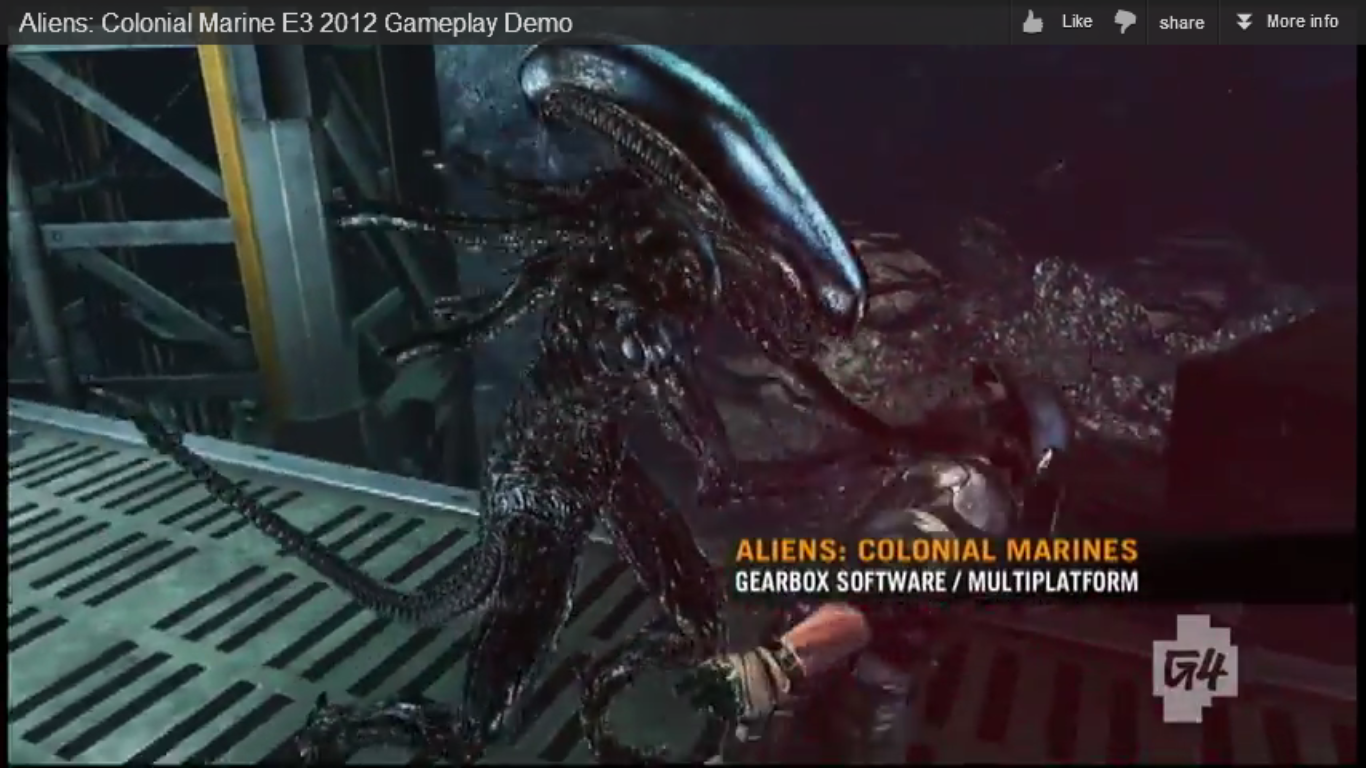Click the video title in the top bar
This screenshot has width=1366, height=768.
296,23
